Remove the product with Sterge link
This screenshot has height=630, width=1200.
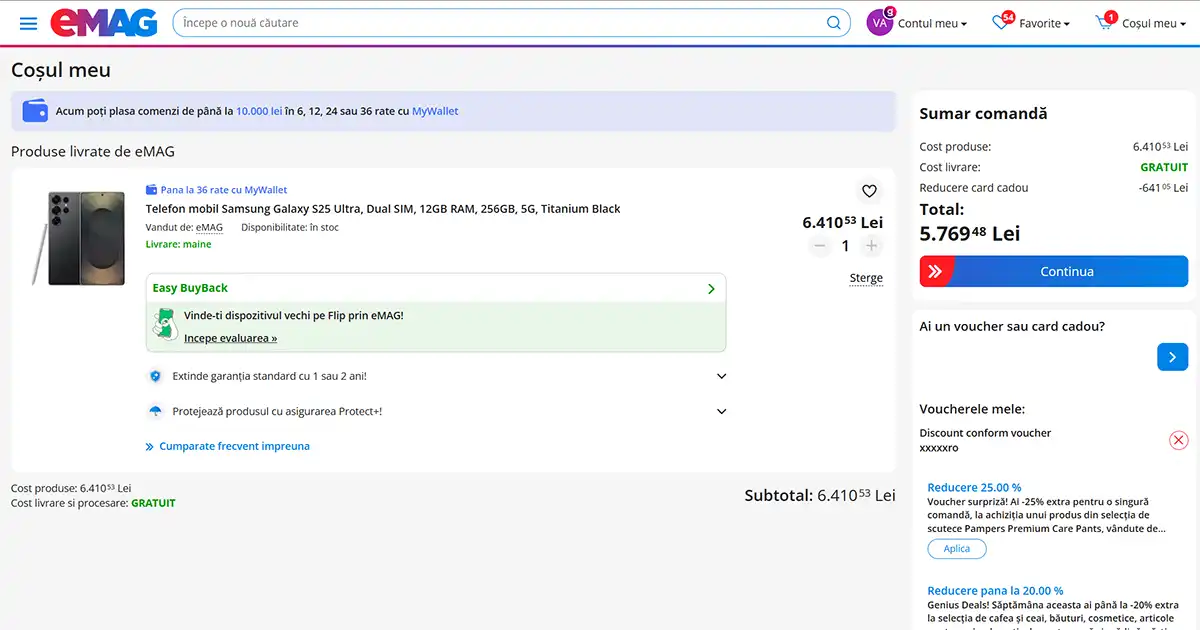(x=866, y=278)
